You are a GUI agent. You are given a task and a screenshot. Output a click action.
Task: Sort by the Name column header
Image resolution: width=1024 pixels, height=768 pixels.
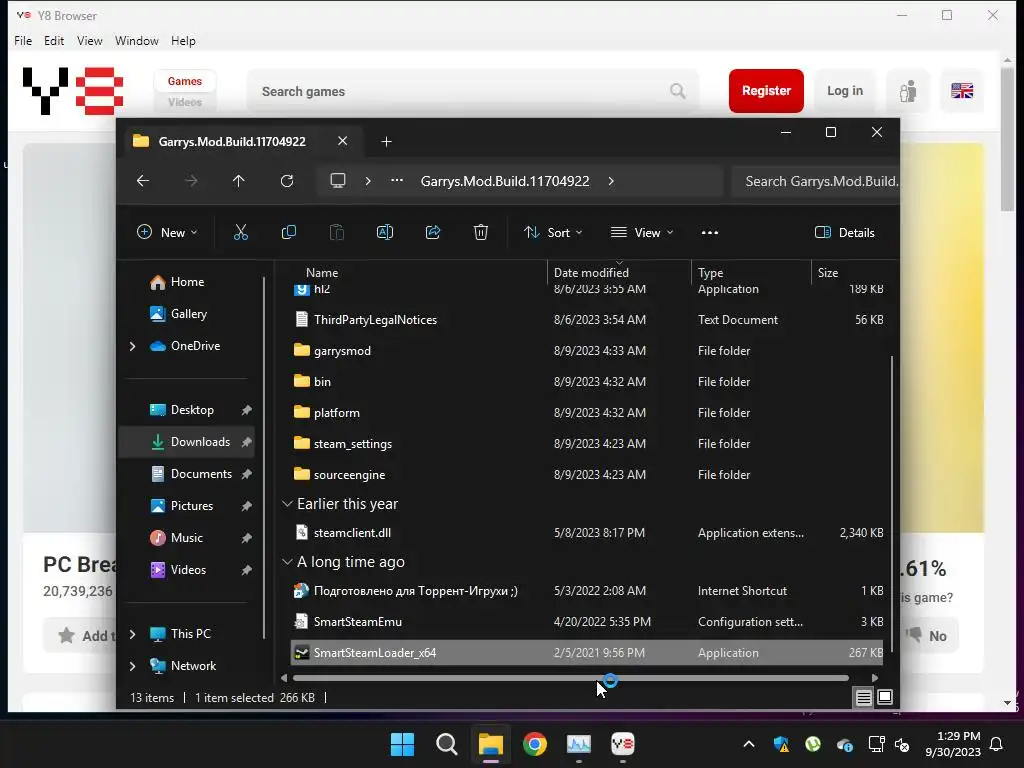coord(322,272)
